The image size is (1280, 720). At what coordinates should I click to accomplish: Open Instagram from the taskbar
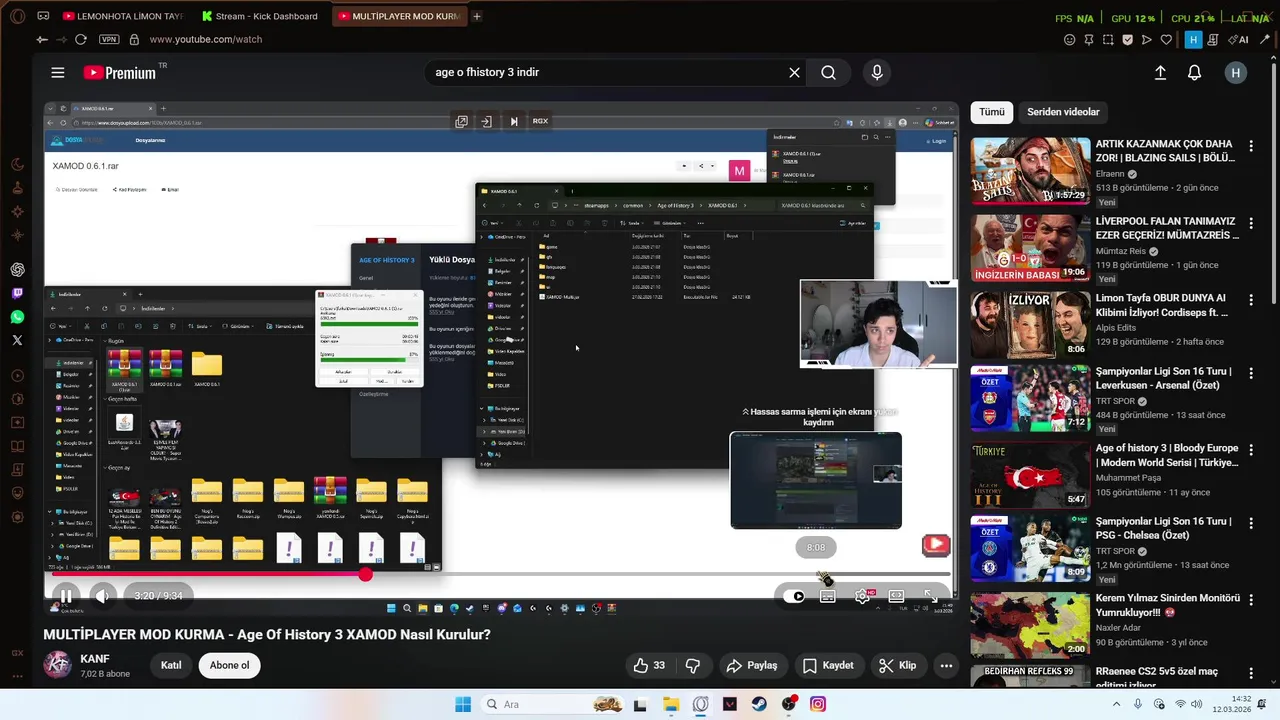pyautogui.click(x=818, y=704)
